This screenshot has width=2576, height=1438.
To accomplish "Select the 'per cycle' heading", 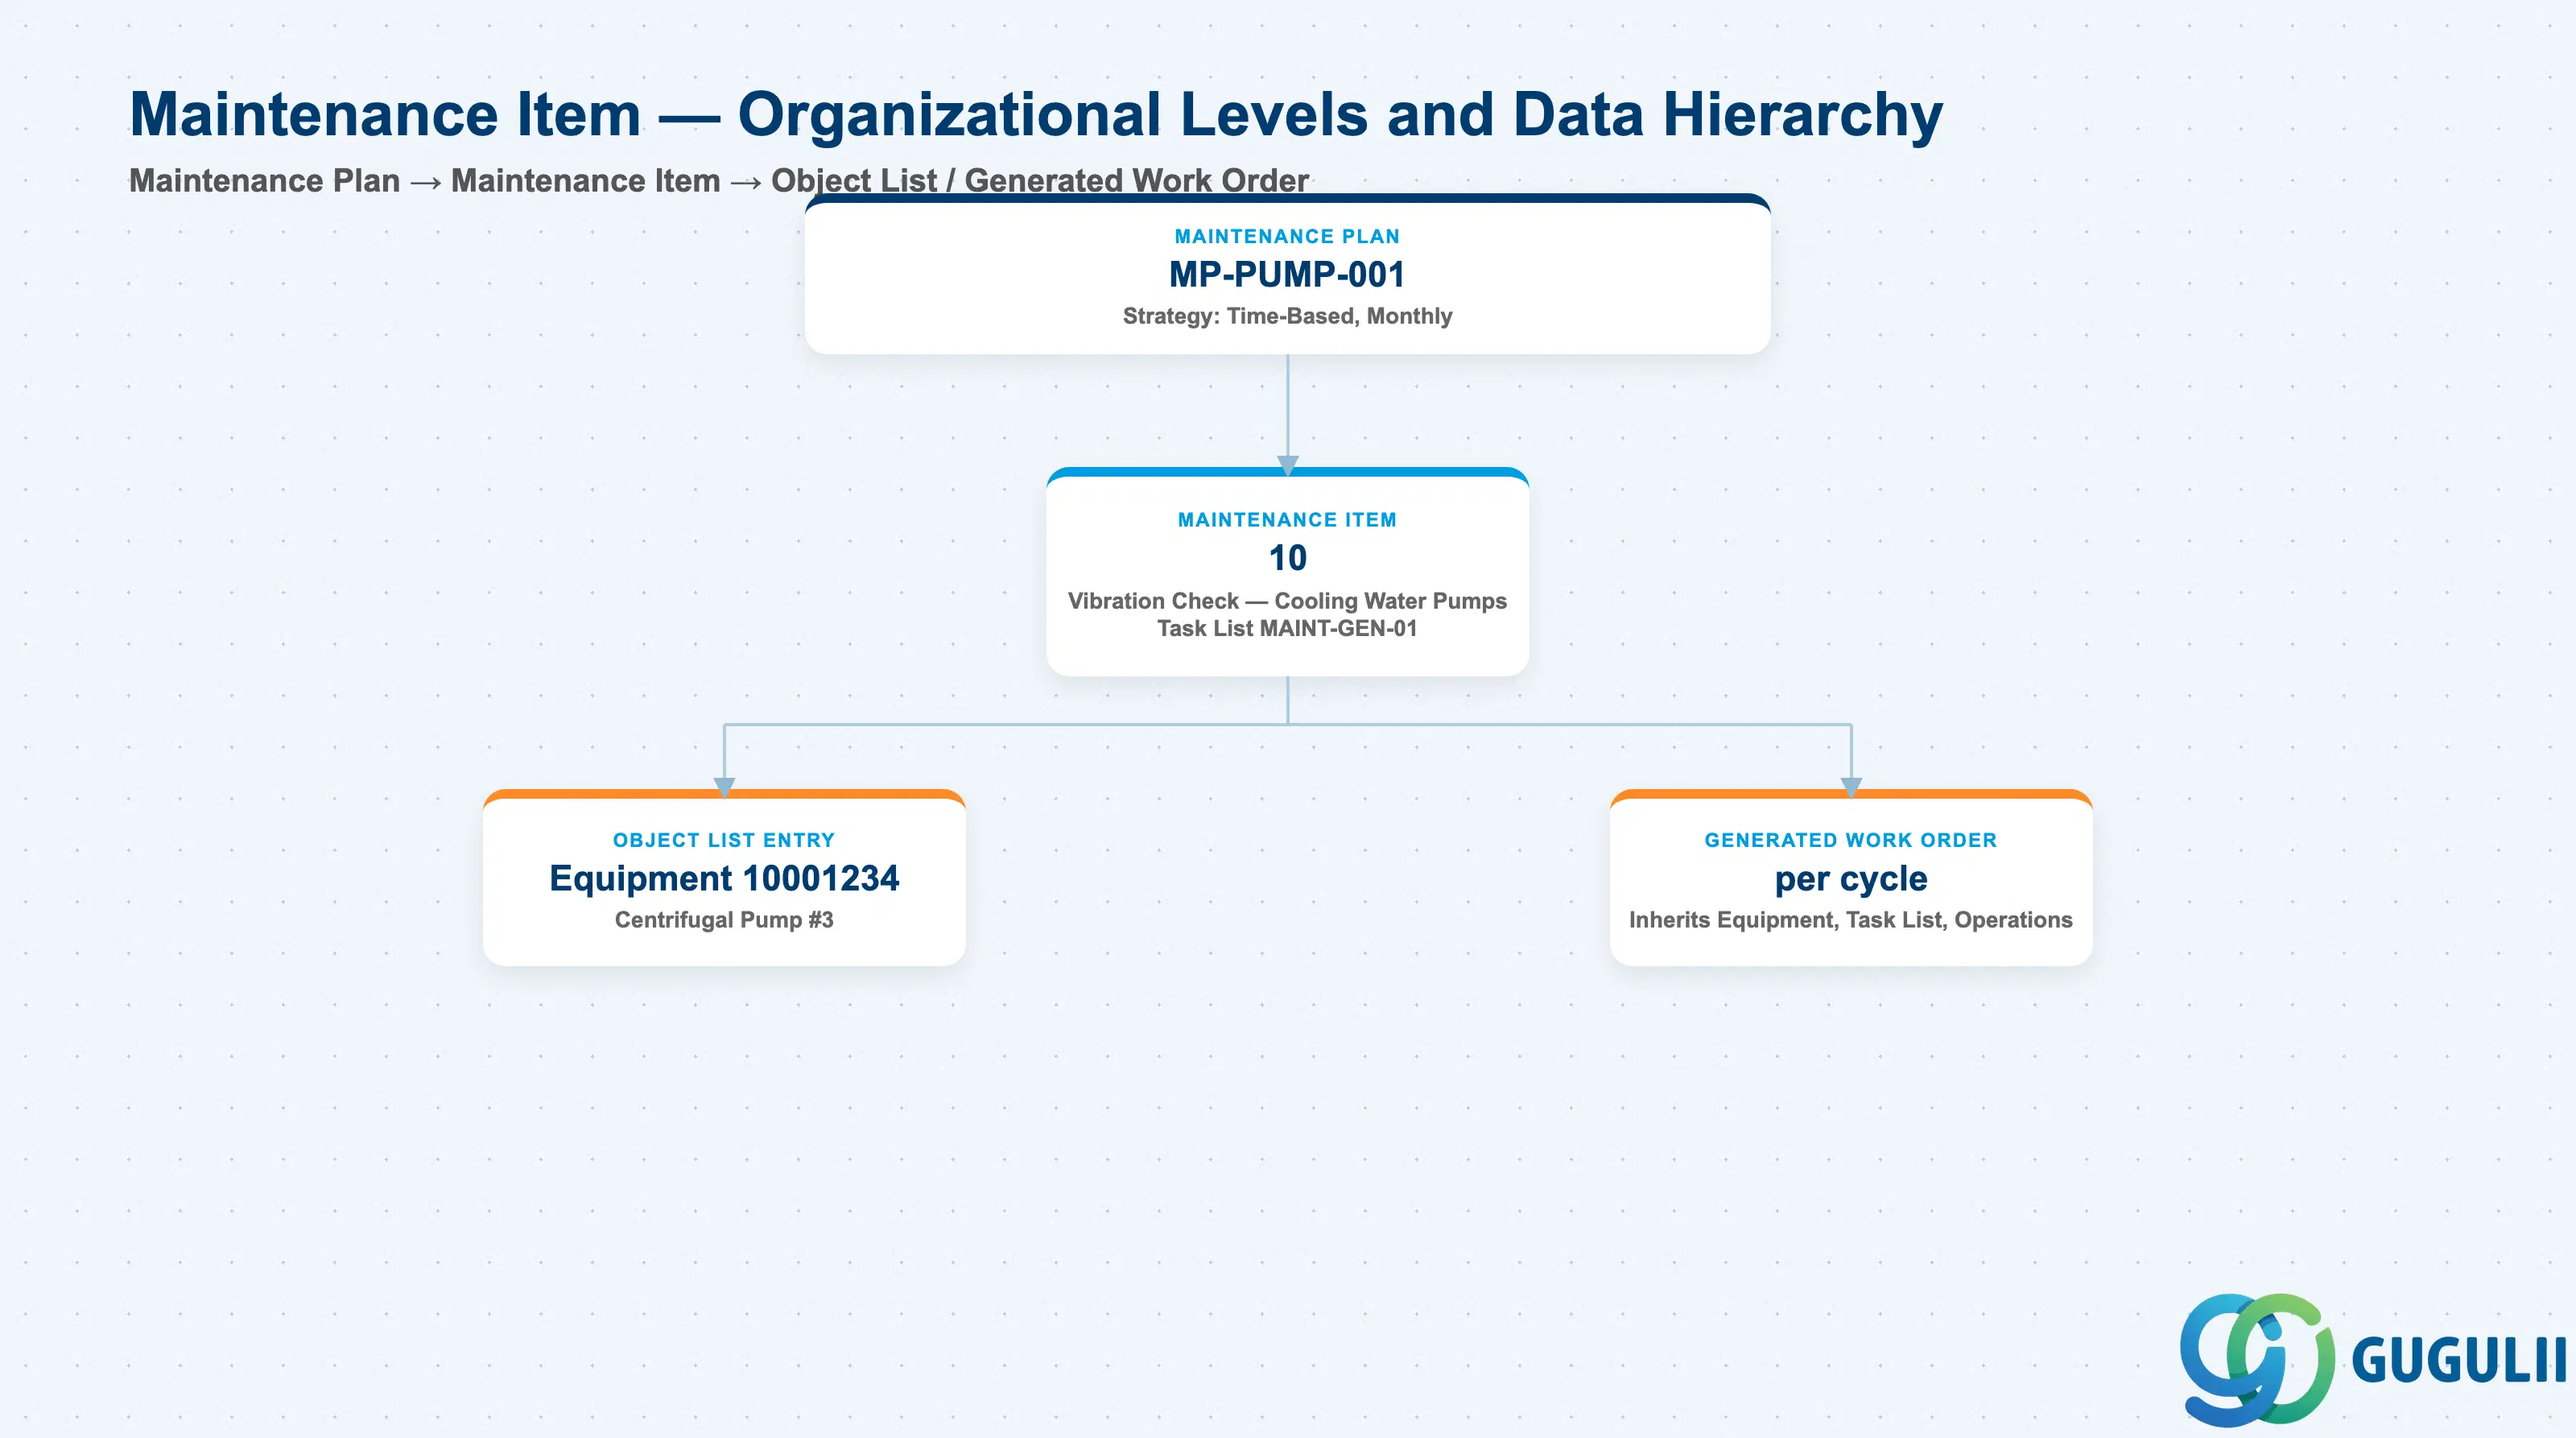I will pos(1851,879).
